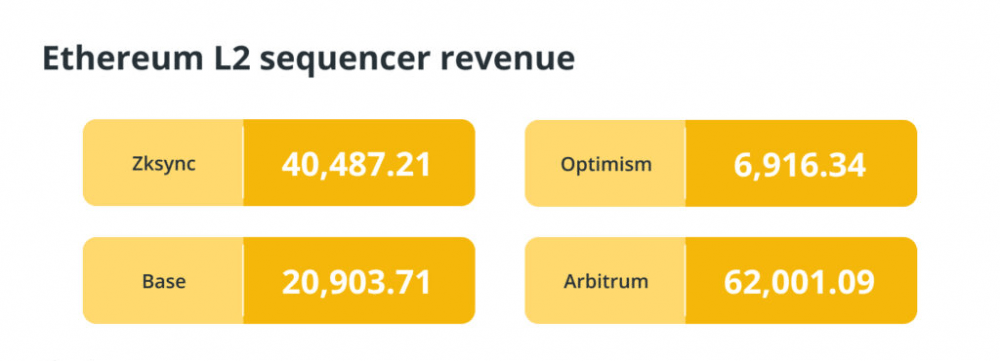Select the 20,903.71 revenue value
Image resolution: width=1000 pixels, height=361 pixels.
(357, 282)
